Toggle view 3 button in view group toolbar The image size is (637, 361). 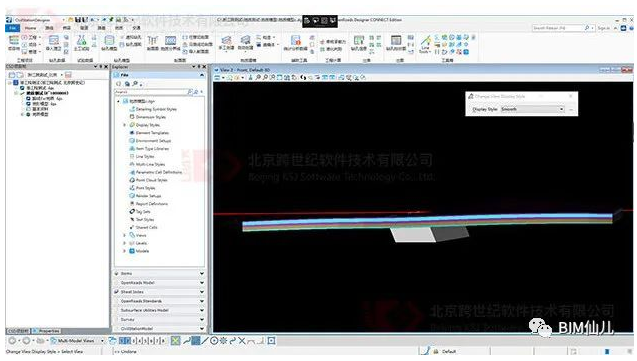[134, 341]
